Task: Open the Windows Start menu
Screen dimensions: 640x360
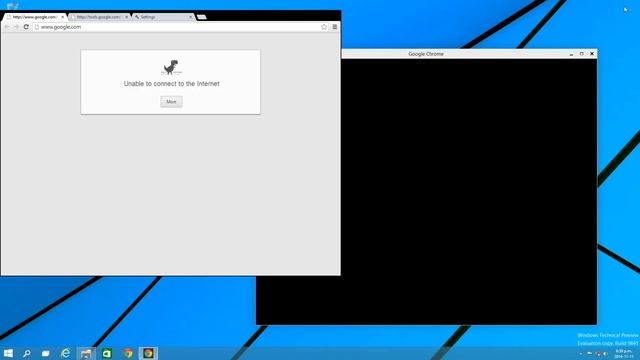Action: coord(8,353)
